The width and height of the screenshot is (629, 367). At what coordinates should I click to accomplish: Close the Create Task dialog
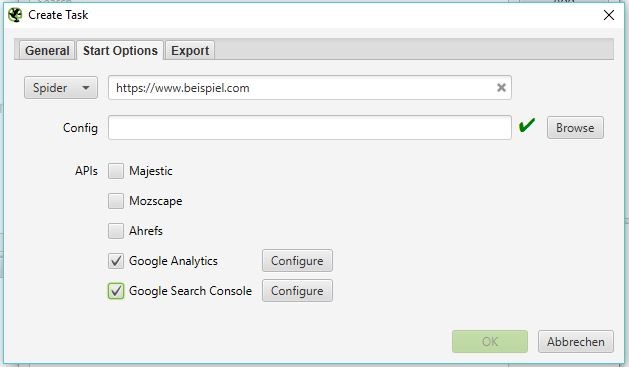[609, 15]
